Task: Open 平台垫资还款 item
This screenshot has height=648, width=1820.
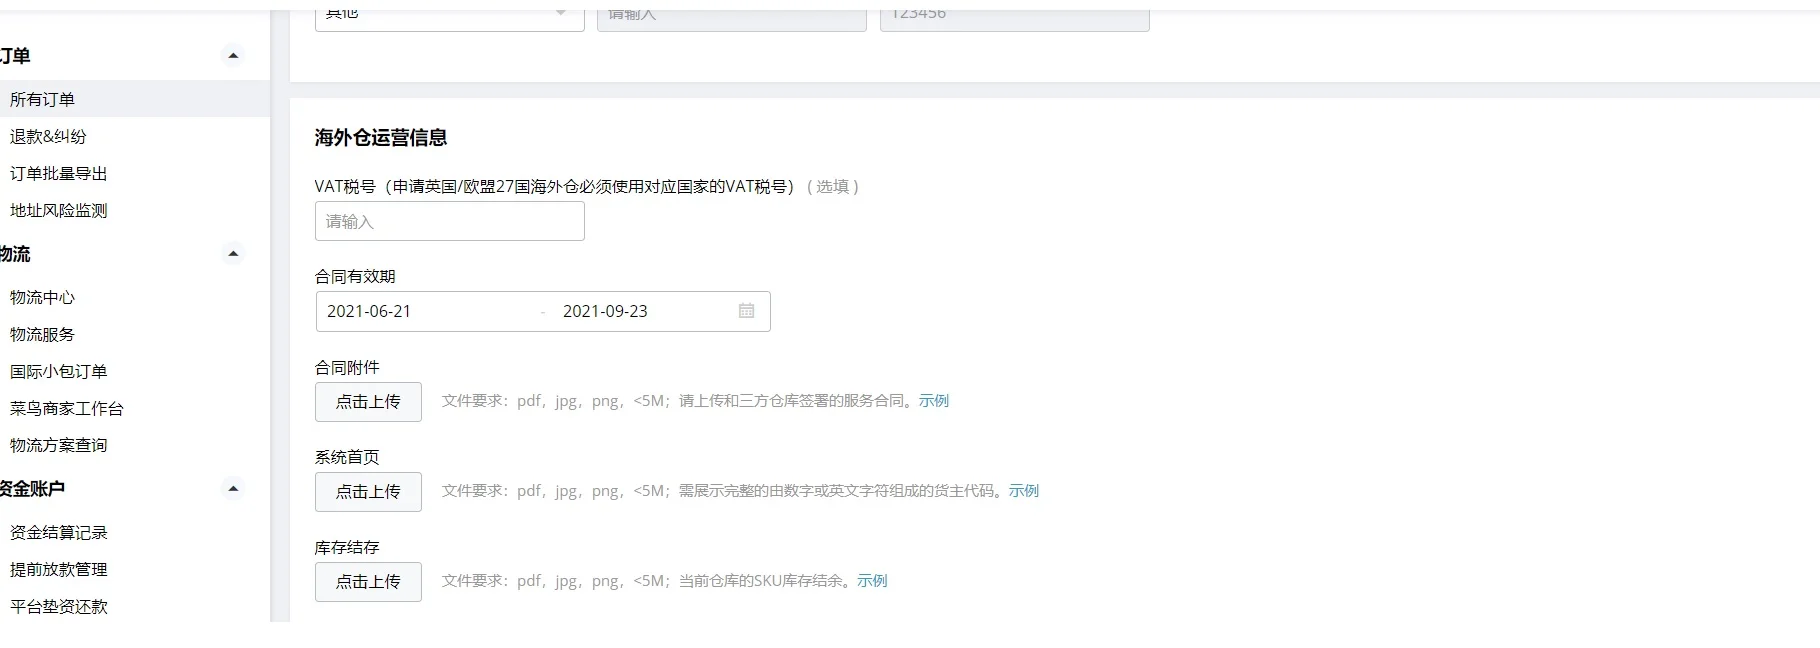Action: [59, 606]
